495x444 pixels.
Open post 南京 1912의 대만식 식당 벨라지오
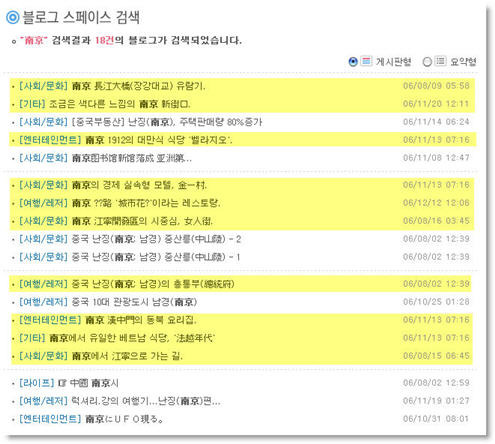click(159, 140)
